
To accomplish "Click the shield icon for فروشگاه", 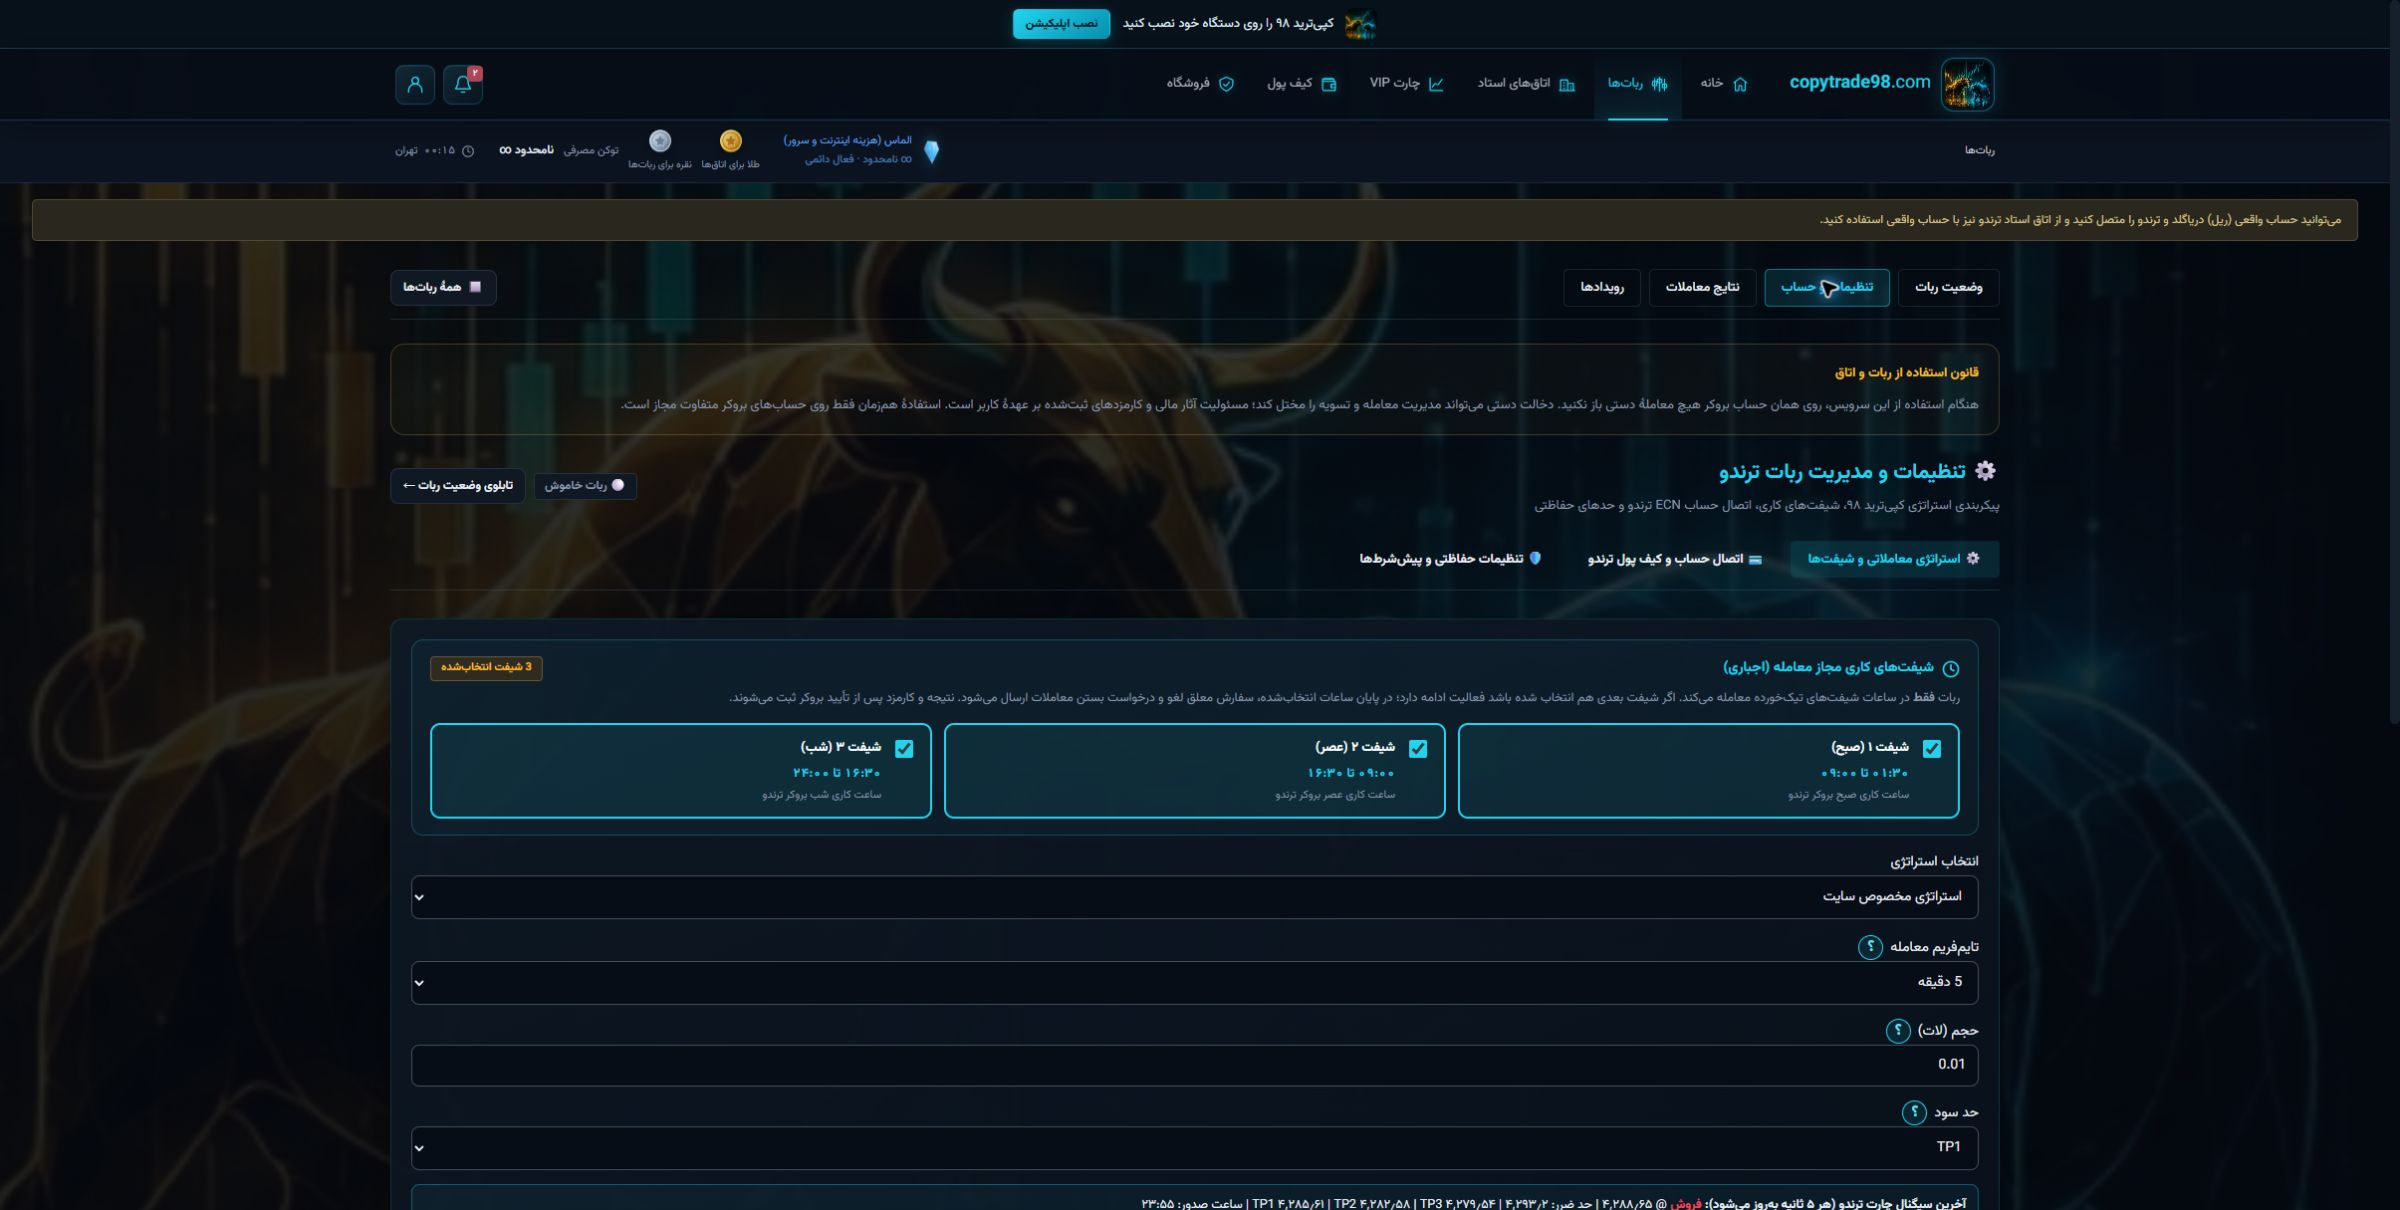I will click(1226, 84).
